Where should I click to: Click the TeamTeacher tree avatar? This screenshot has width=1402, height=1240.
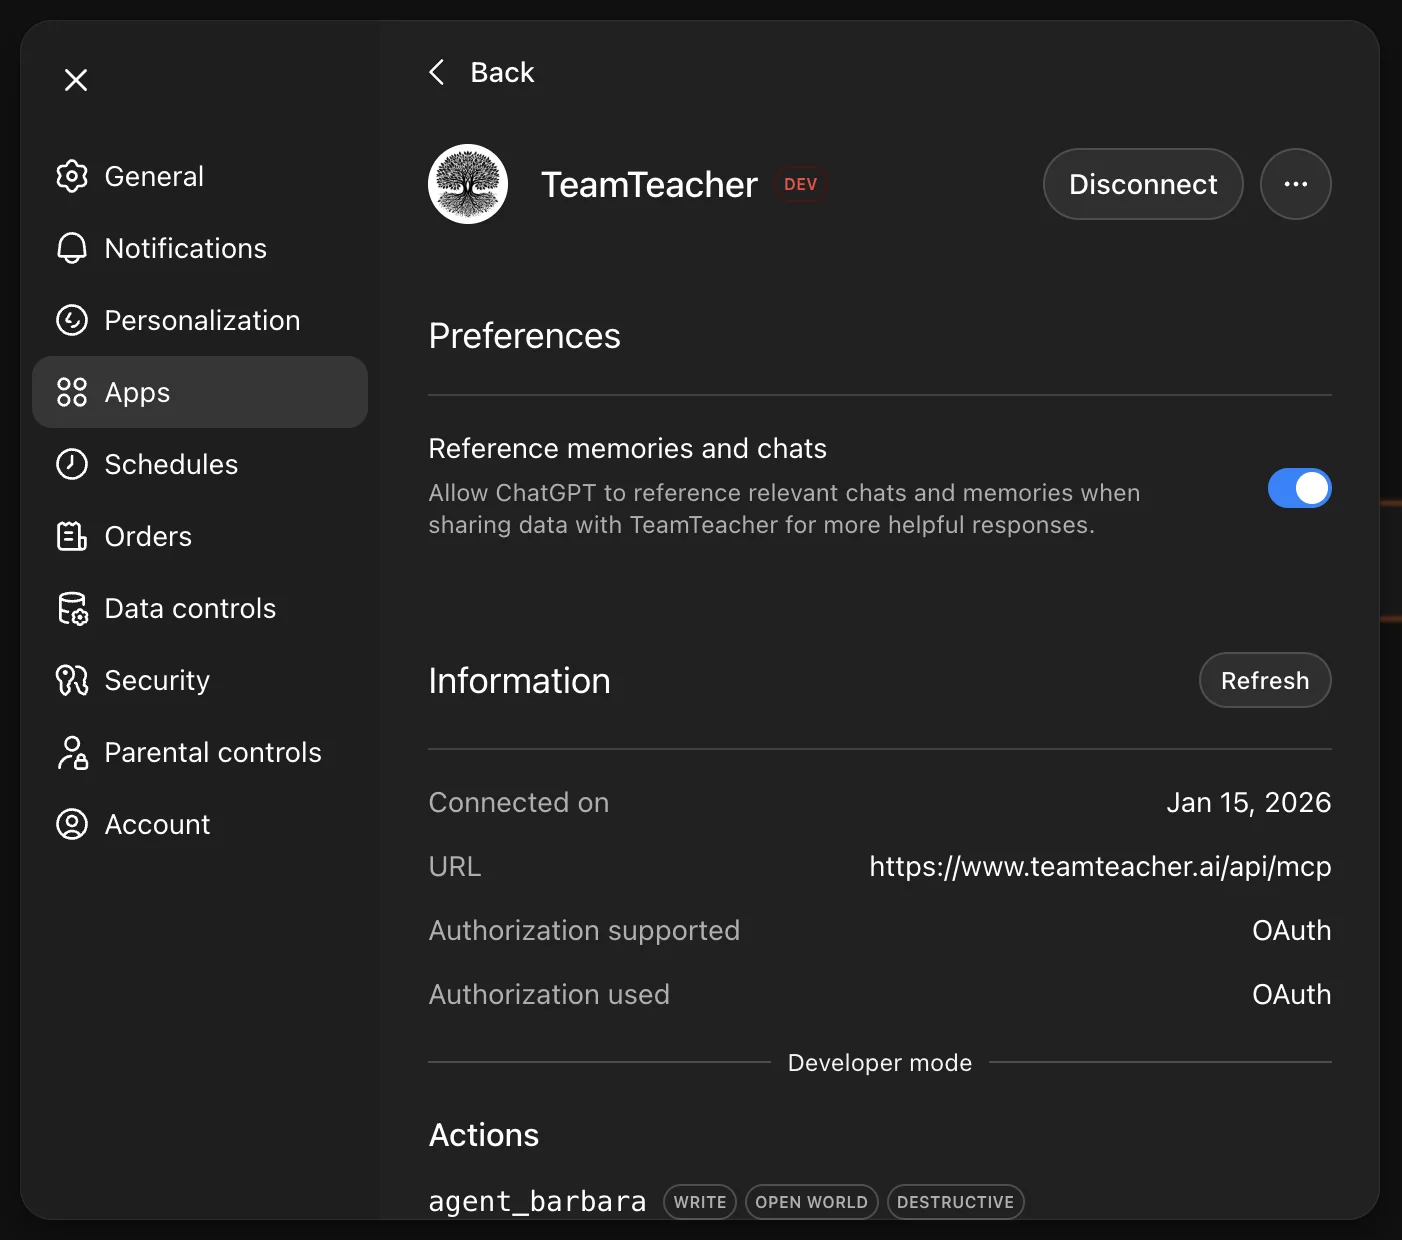coord(467,184)
